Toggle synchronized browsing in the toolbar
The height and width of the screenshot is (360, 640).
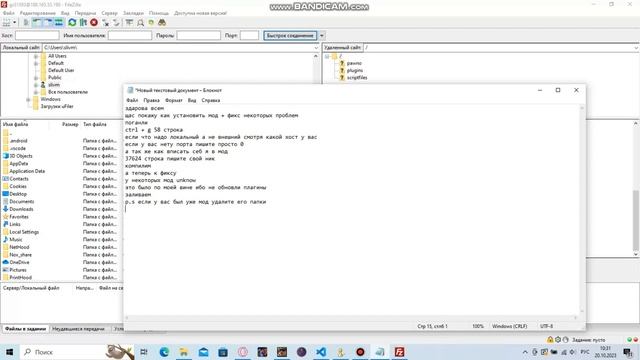[151, 22]
